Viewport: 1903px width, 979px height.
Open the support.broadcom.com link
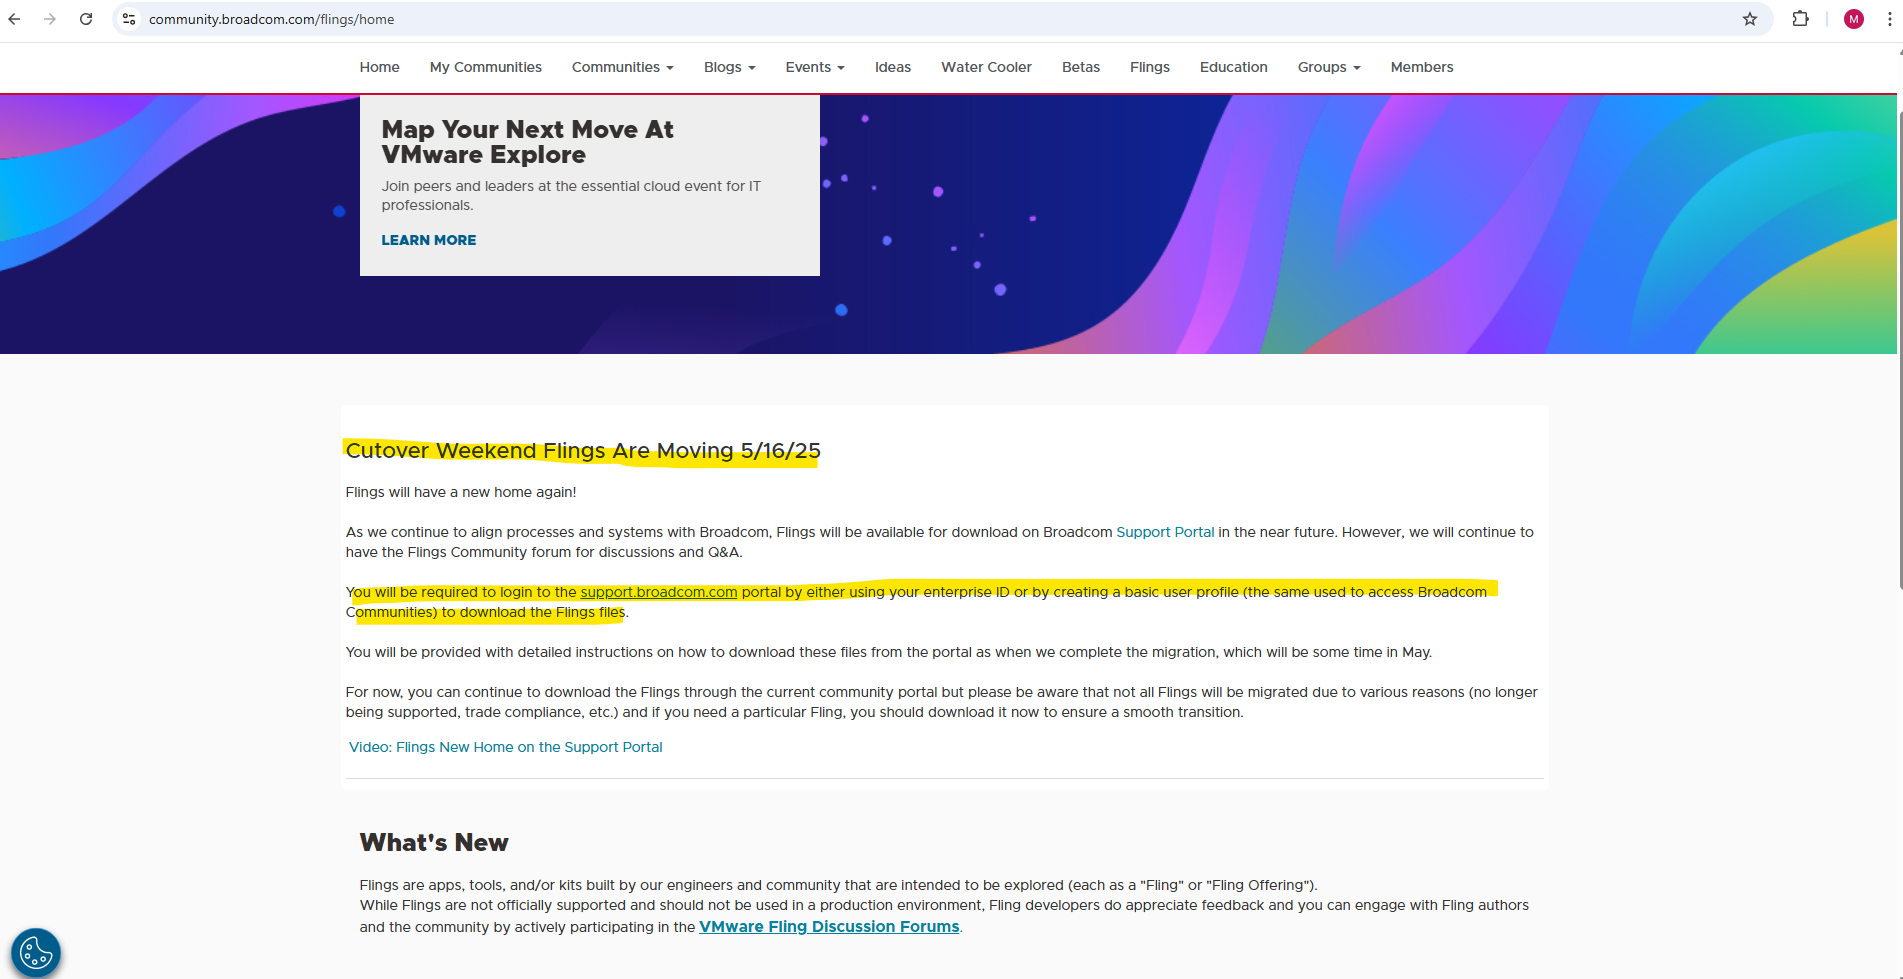(x=659, y=592)
